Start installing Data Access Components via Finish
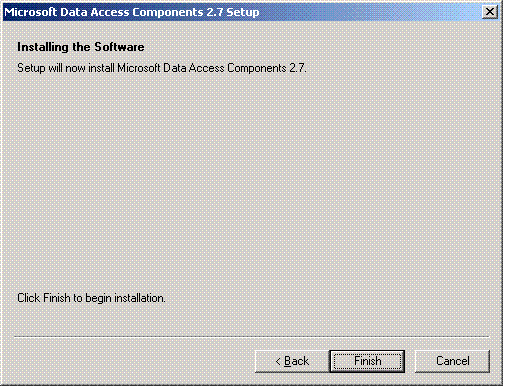This screenshot has width=508, height=388. tap(367, 361)
